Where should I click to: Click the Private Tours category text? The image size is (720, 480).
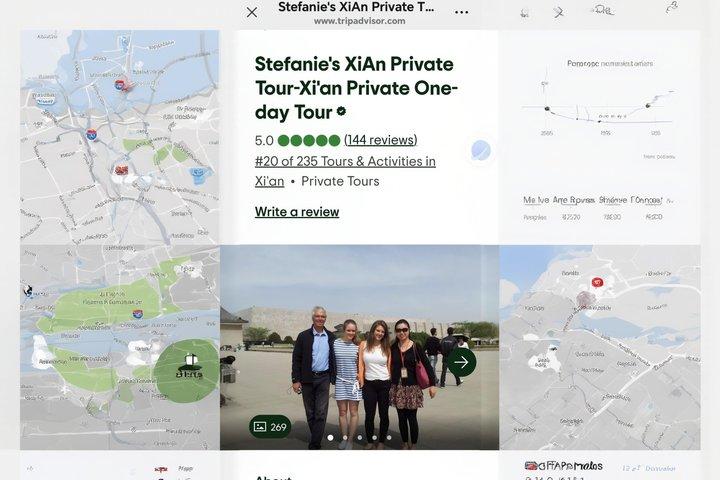pyautogui.click(x=340, y=181)
